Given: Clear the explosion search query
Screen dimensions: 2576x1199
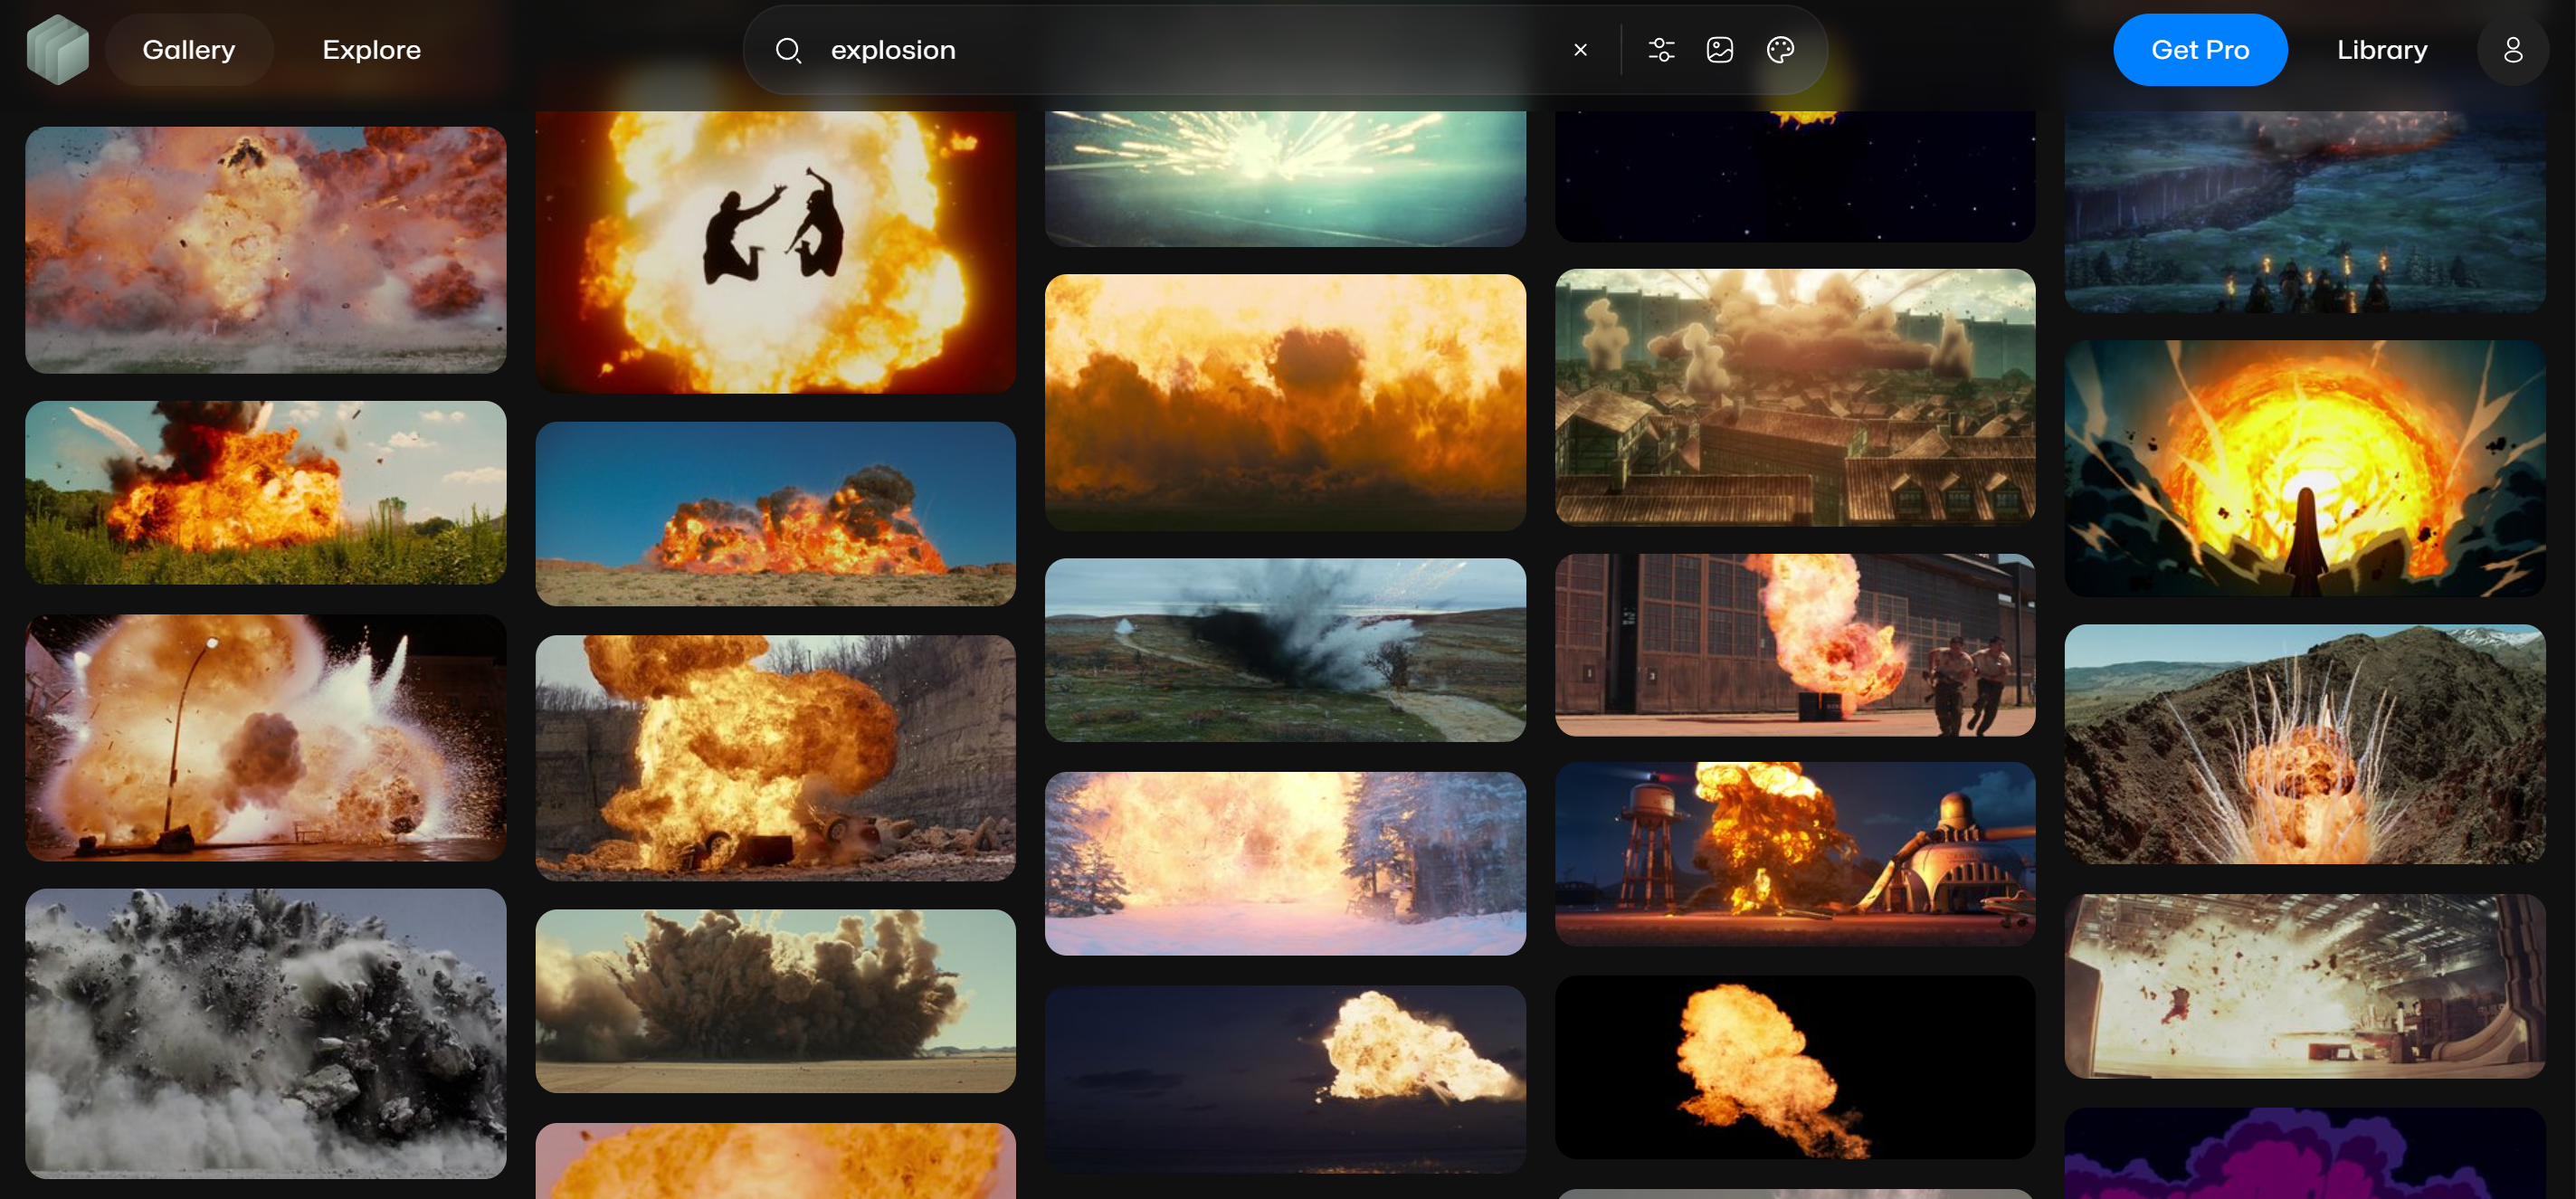Looking at the screenshot, I should pyautogui.click(x=1580, y=50).
